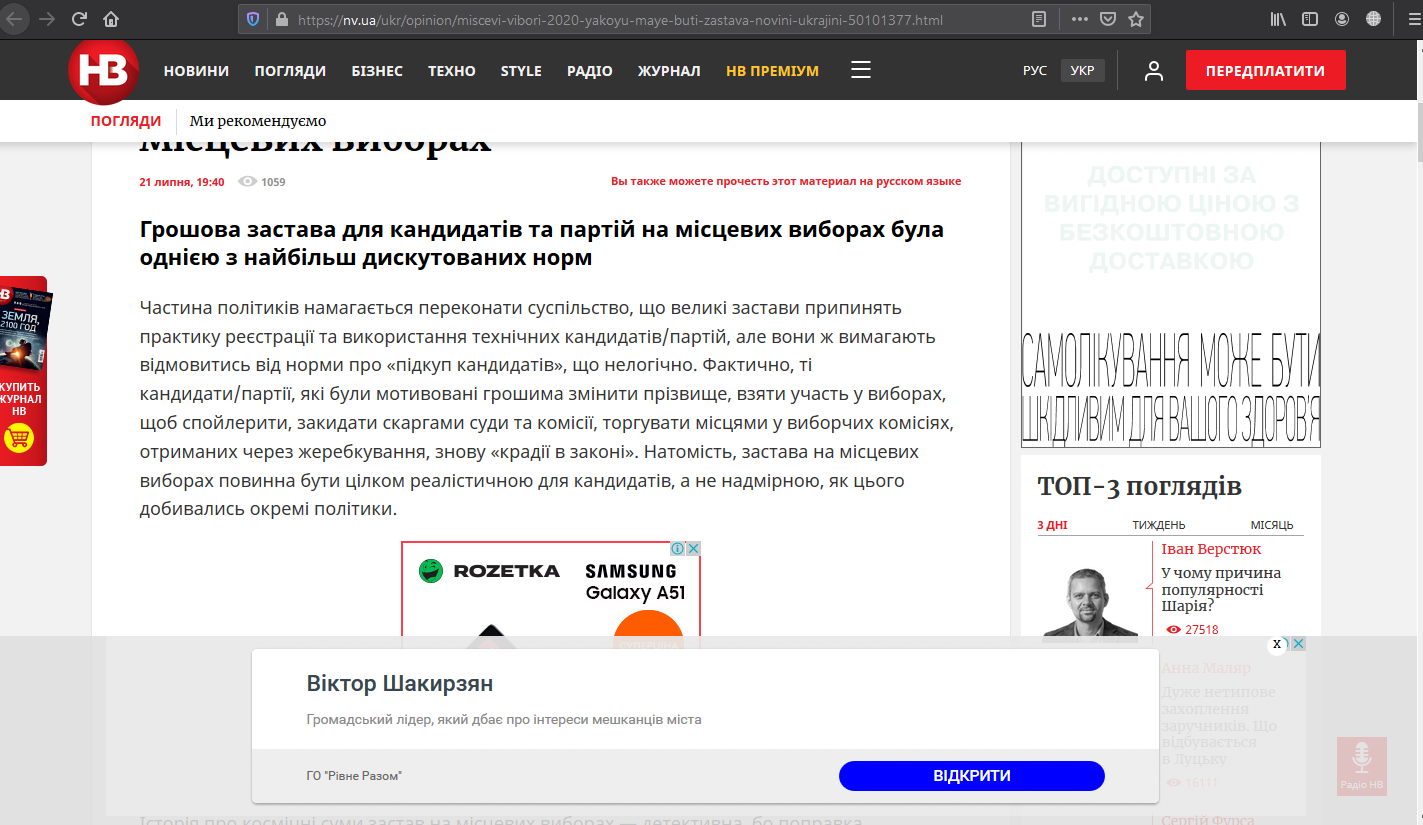
Task: Click the NV logo
Action: (x=103, y=71)
